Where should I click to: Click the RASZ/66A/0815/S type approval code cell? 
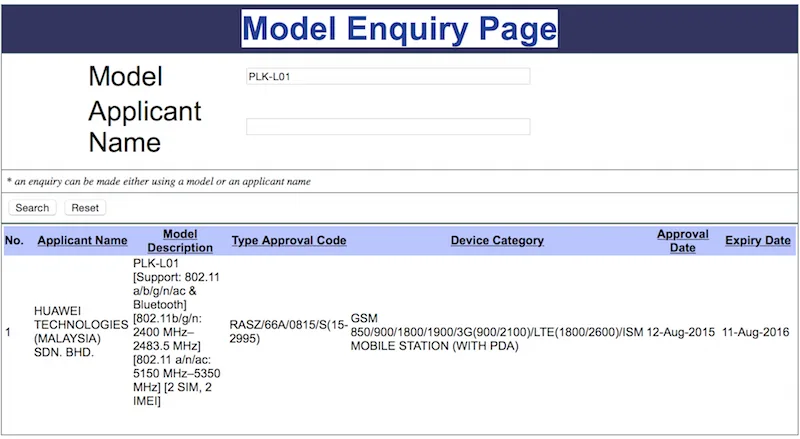(x=288, y=332)
